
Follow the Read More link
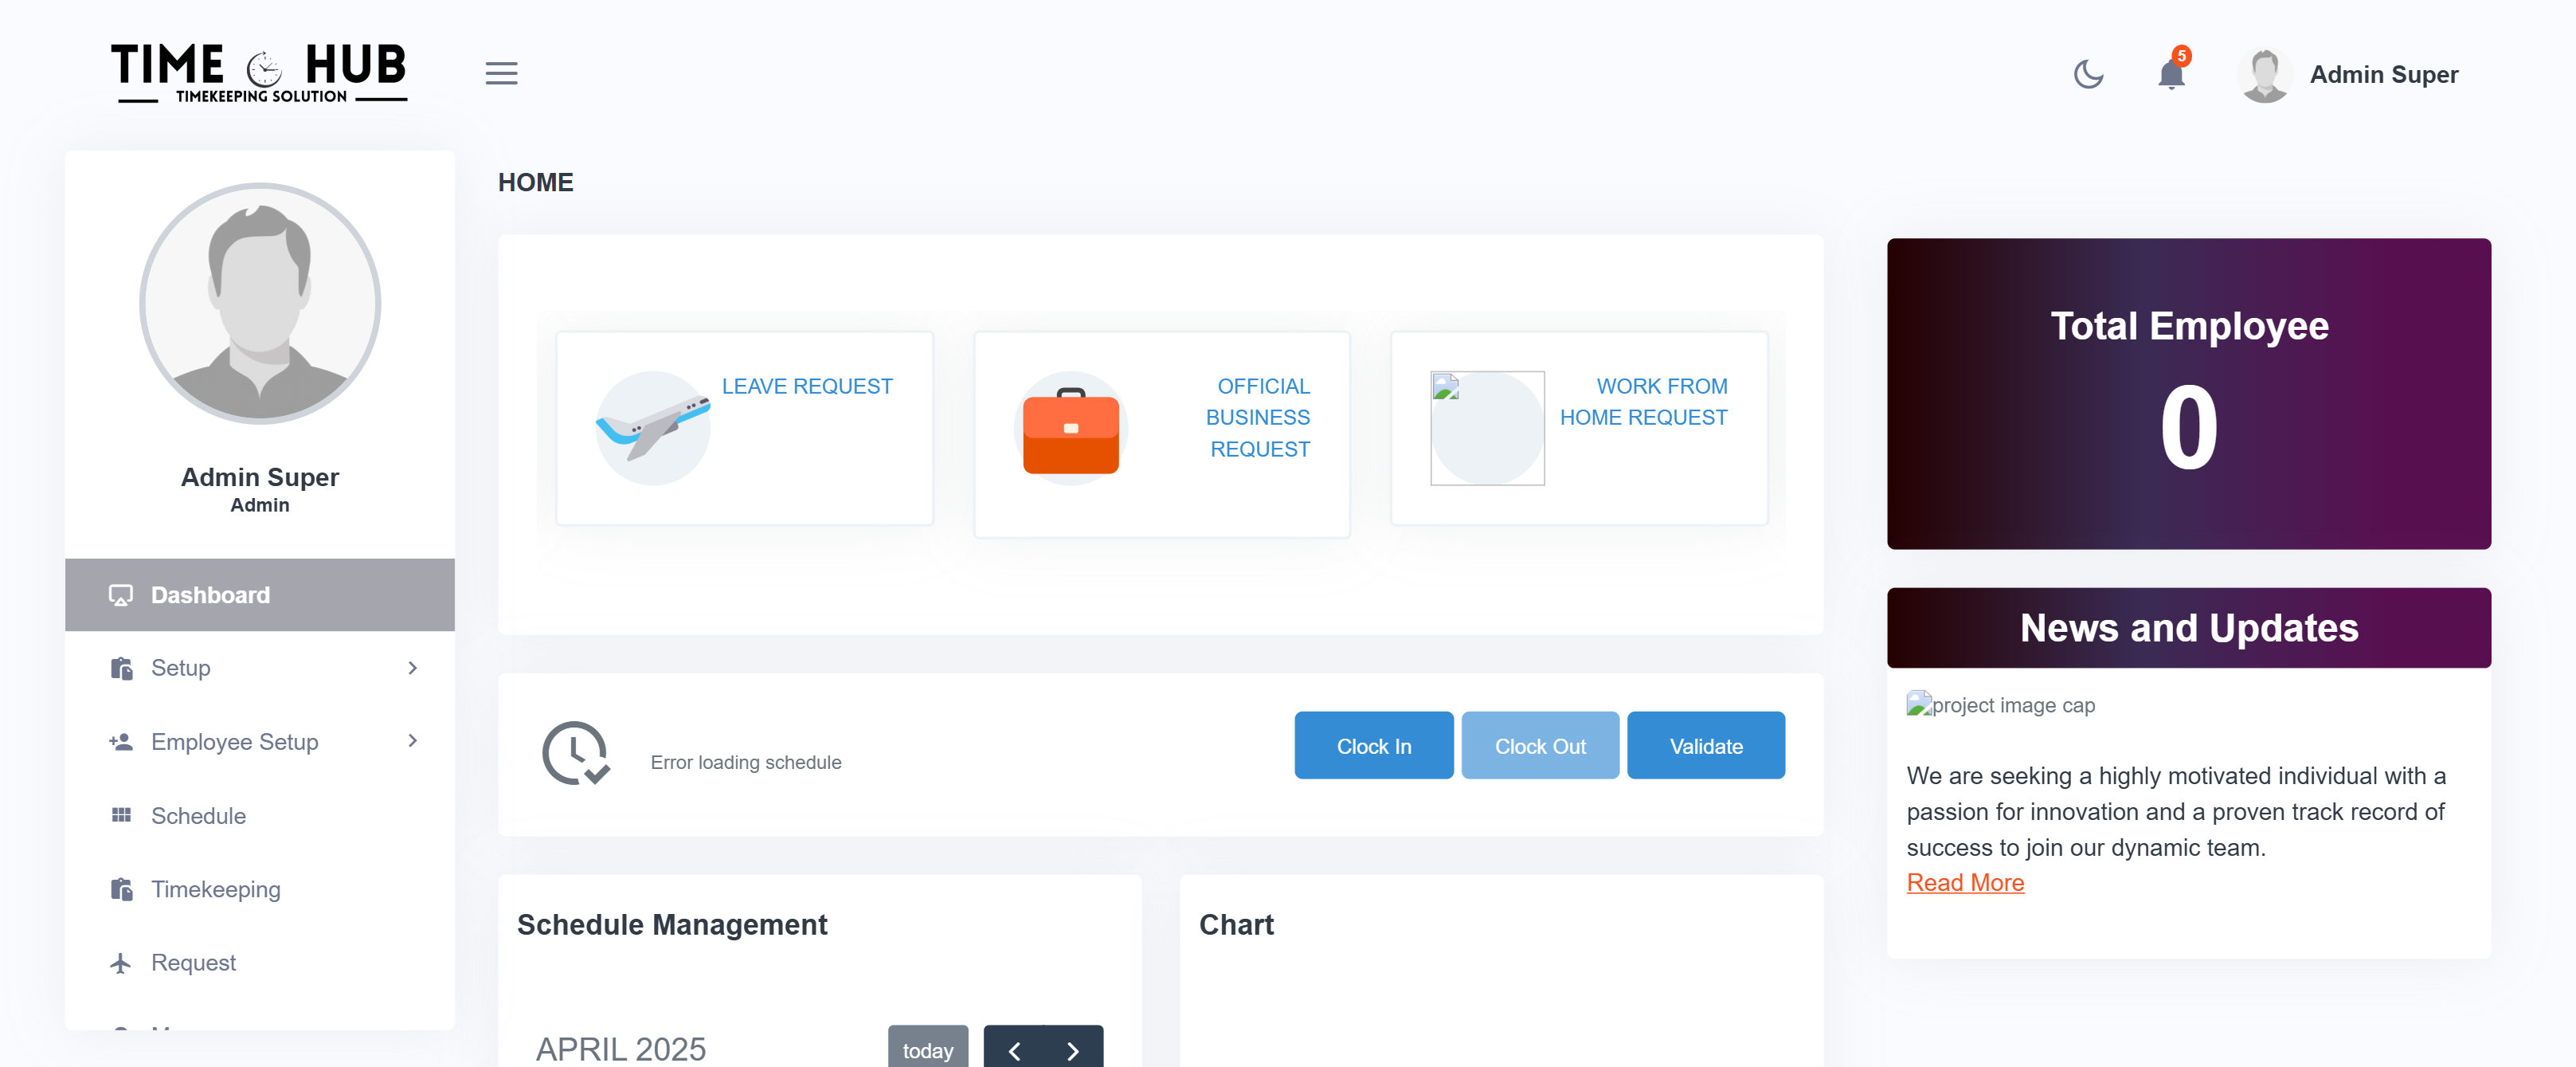pos(1964,883)
